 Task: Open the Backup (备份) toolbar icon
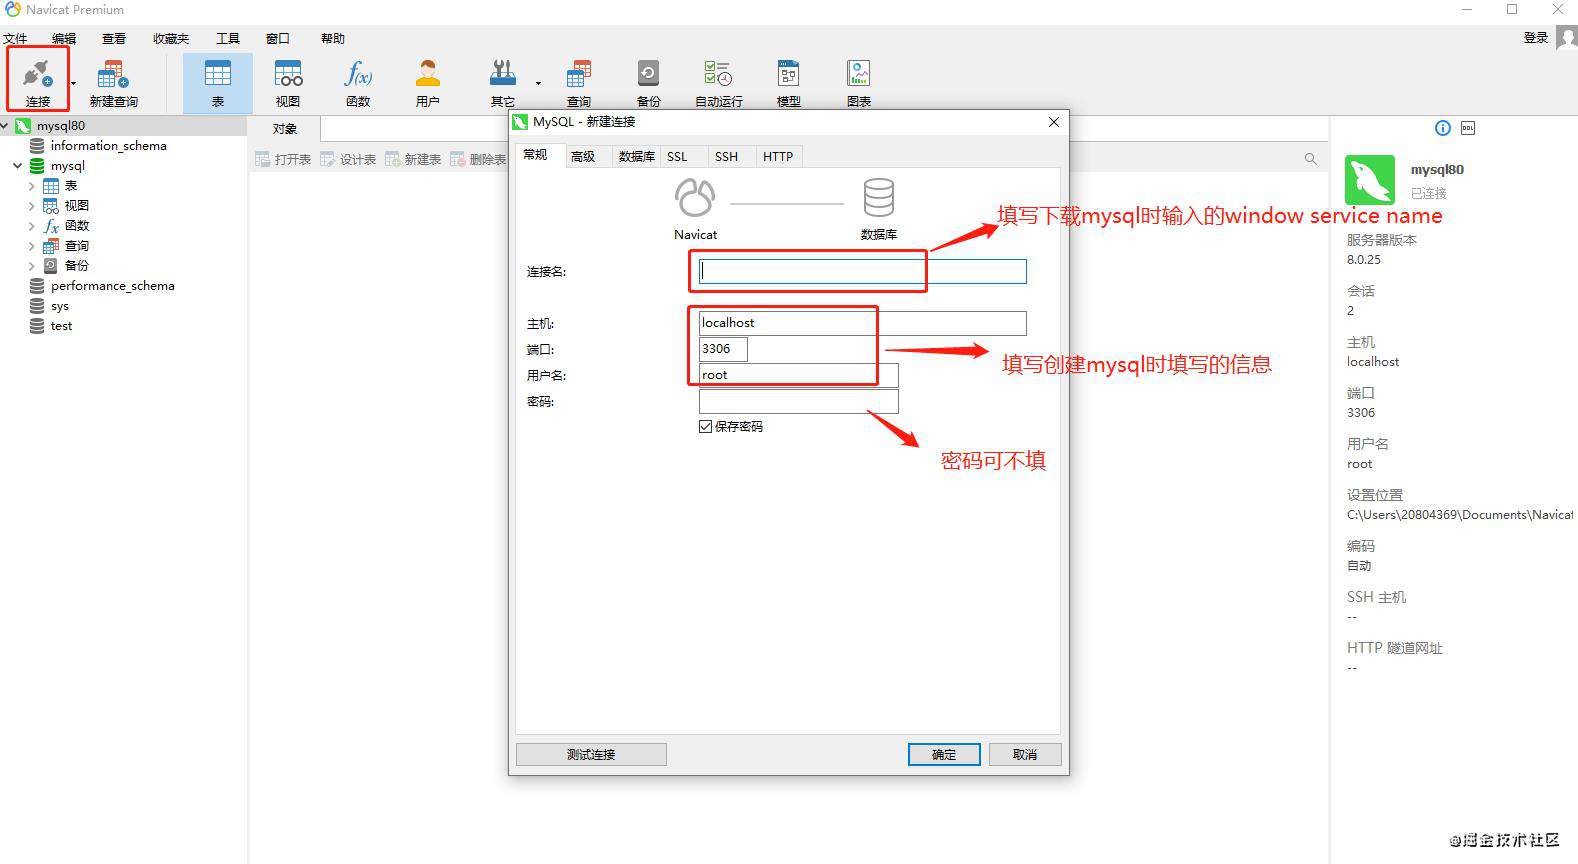coord(648,74)
